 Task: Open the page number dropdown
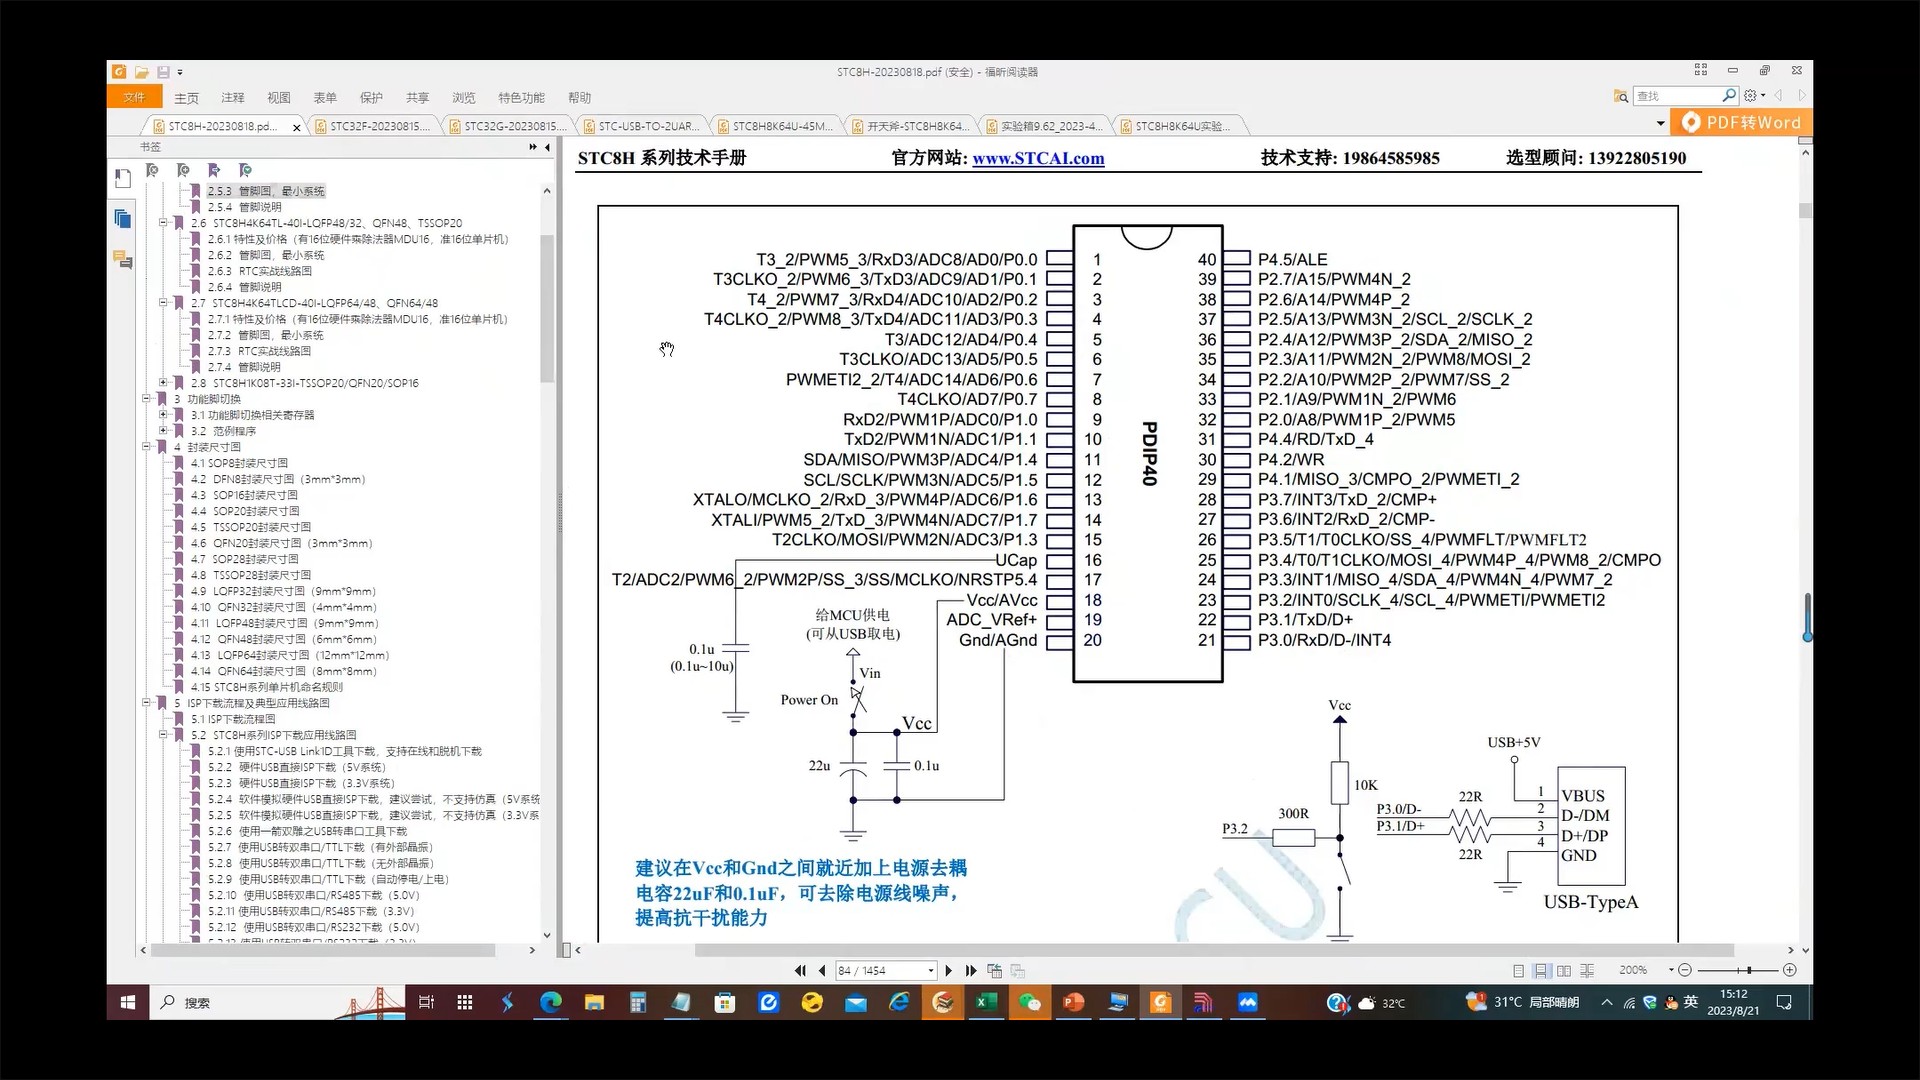click(x=931, y=971)
